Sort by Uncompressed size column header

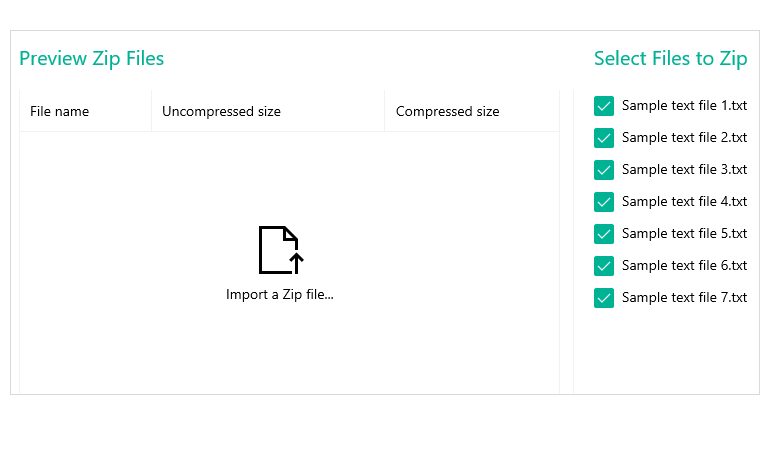click(x=268, y=111)
